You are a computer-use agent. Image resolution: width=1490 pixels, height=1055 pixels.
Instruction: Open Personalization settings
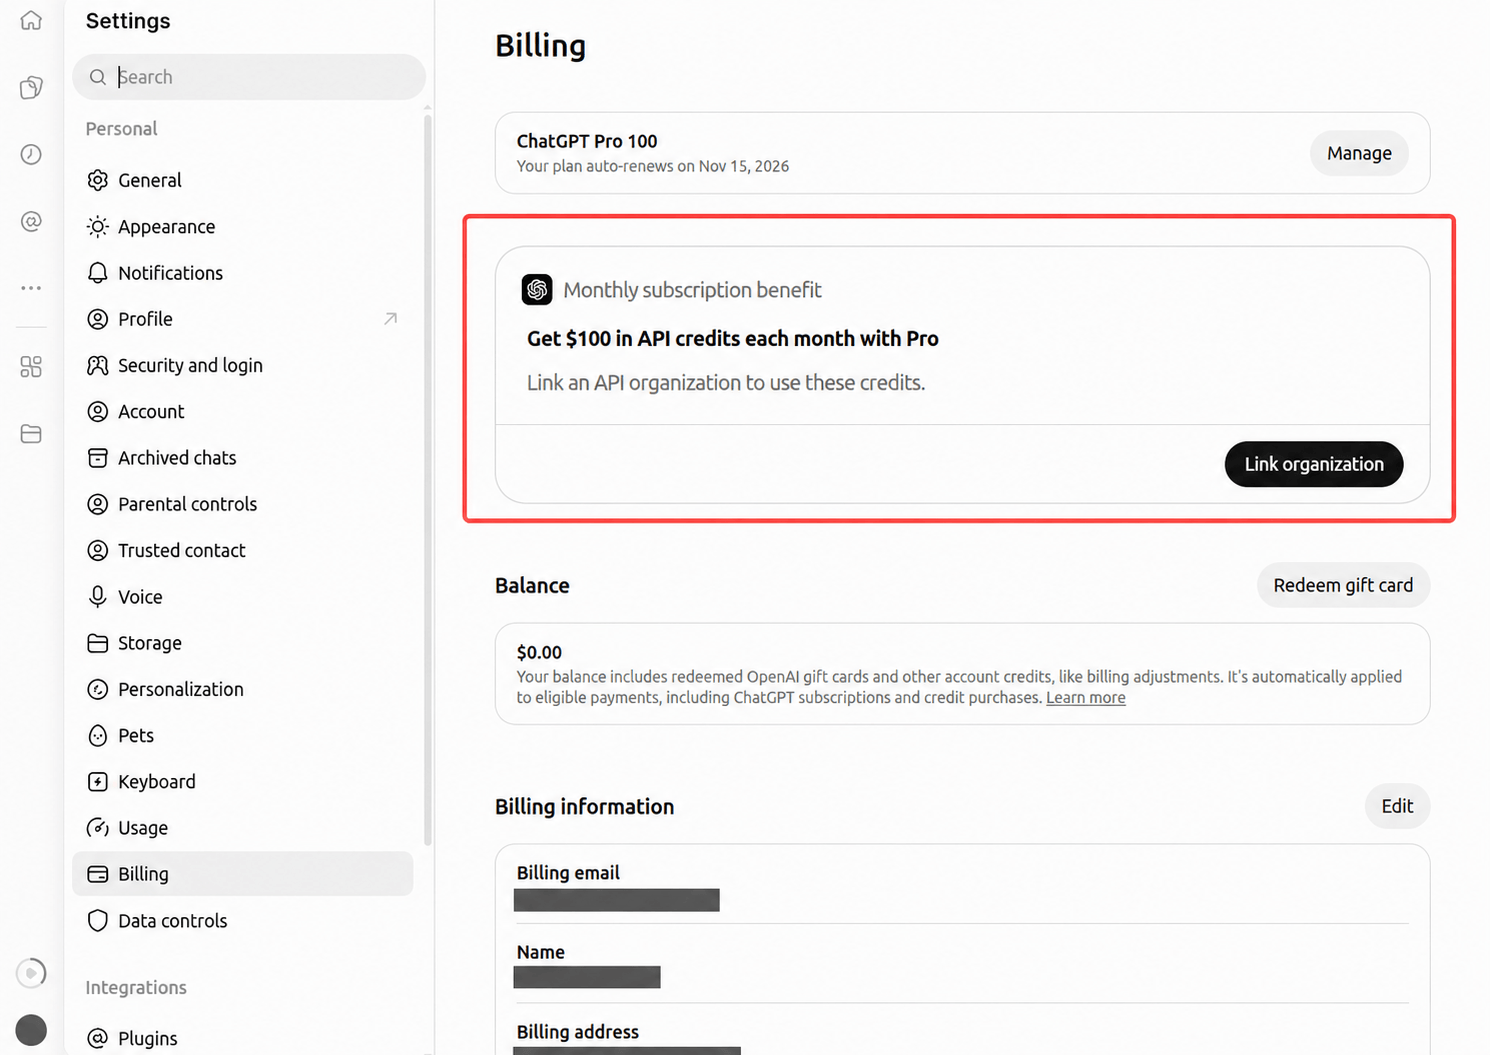pyautogui.click(x=243, y=689)
